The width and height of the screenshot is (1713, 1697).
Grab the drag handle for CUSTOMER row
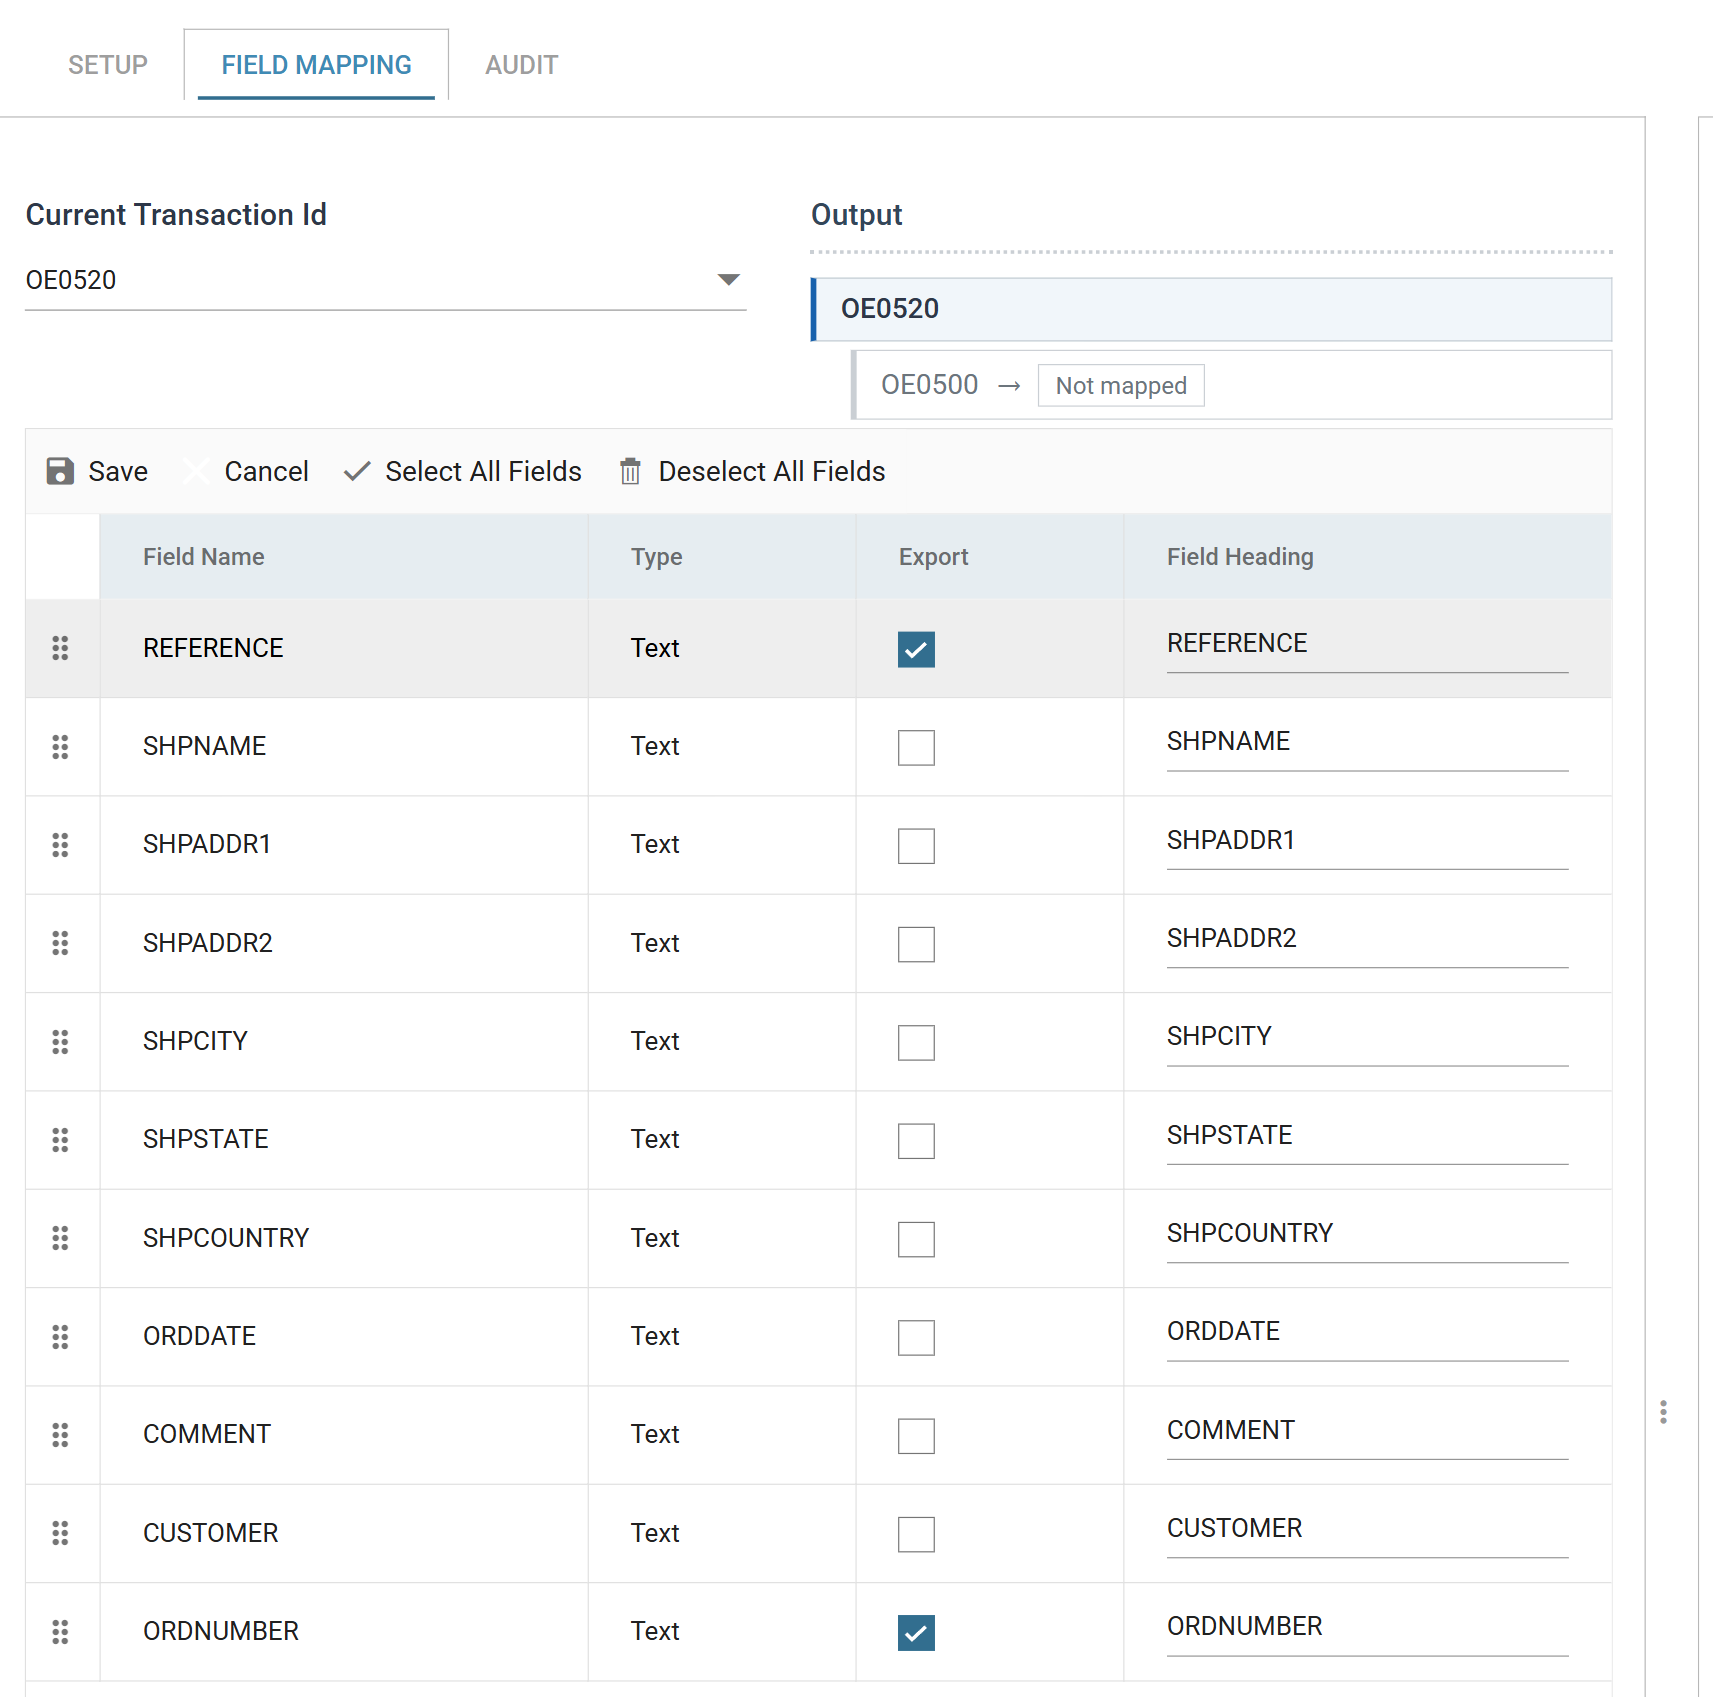tap(60, 1533)
